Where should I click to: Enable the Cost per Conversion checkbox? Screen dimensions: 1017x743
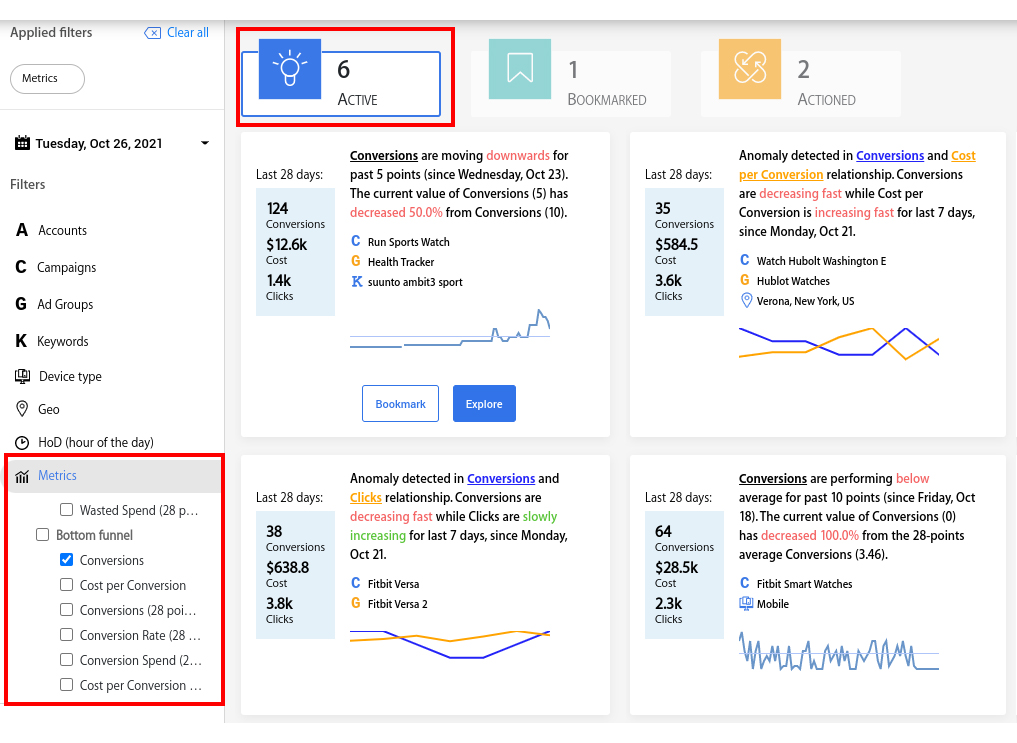[x=66, y=584]
